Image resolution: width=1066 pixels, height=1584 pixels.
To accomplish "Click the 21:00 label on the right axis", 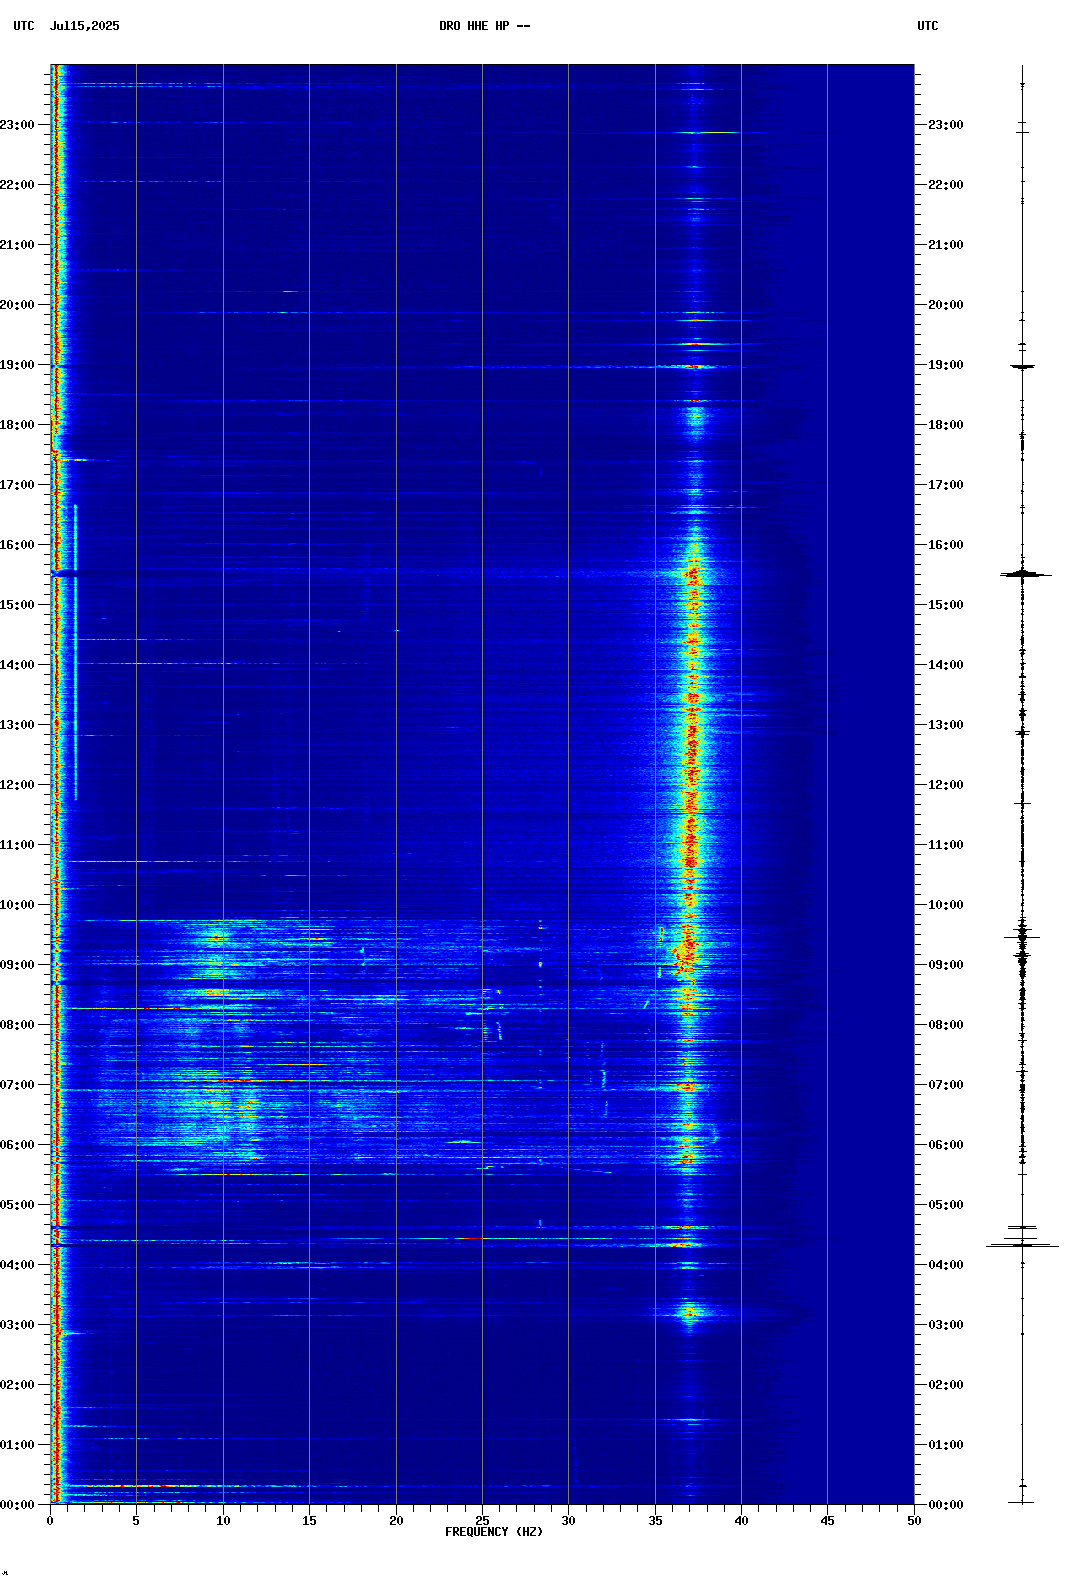I will pos(946,245).
